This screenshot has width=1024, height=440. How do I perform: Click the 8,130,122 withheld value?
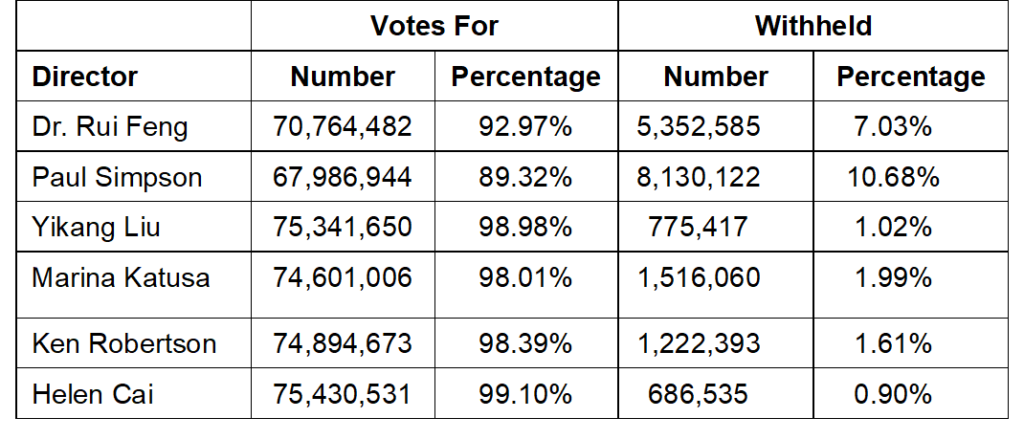[698, 177]
